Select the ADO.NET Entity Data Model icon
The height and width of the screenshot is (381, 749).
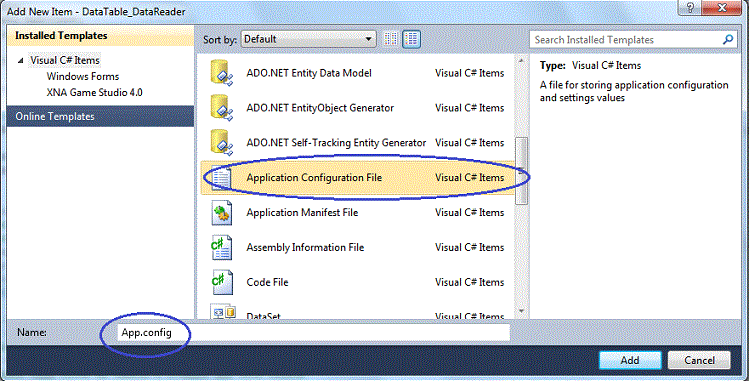click(x=222, y=73)
